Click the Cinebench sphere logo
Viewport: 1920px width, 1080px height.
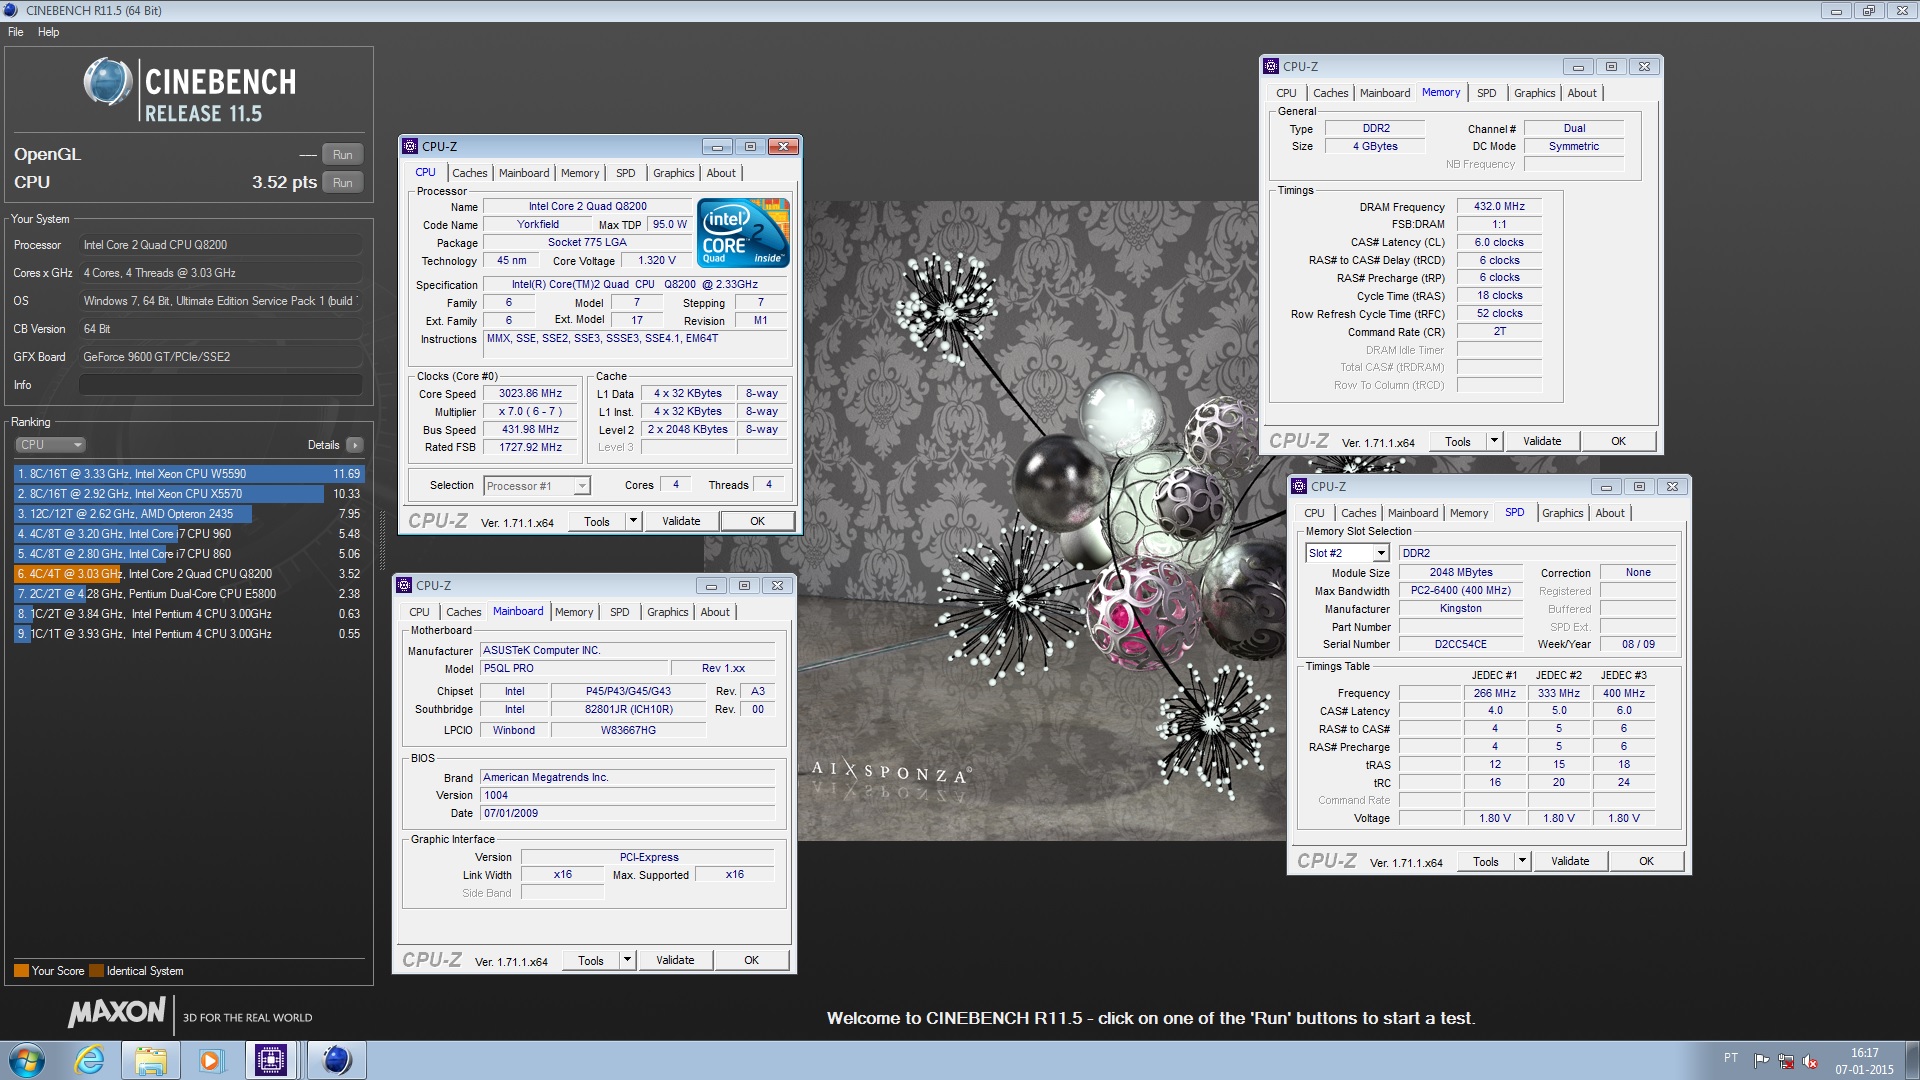coord(108,83)
